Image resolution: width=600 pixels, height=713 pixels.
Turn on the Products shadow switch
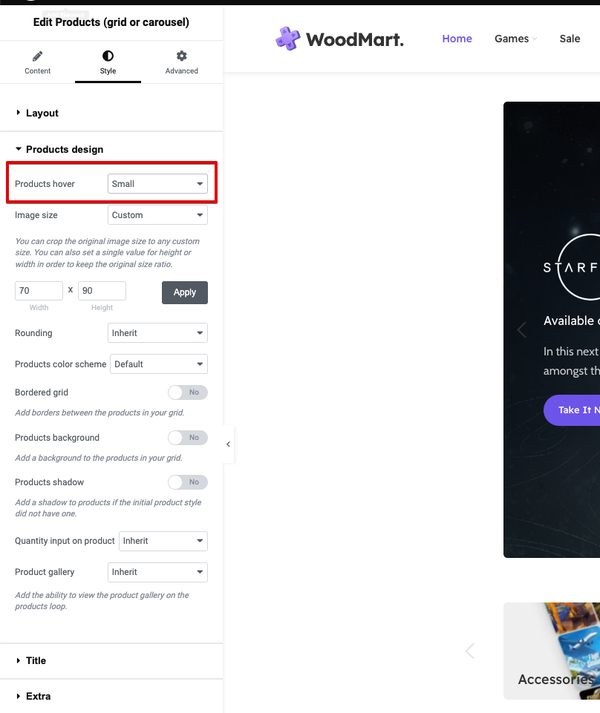(x=188, y=482)
